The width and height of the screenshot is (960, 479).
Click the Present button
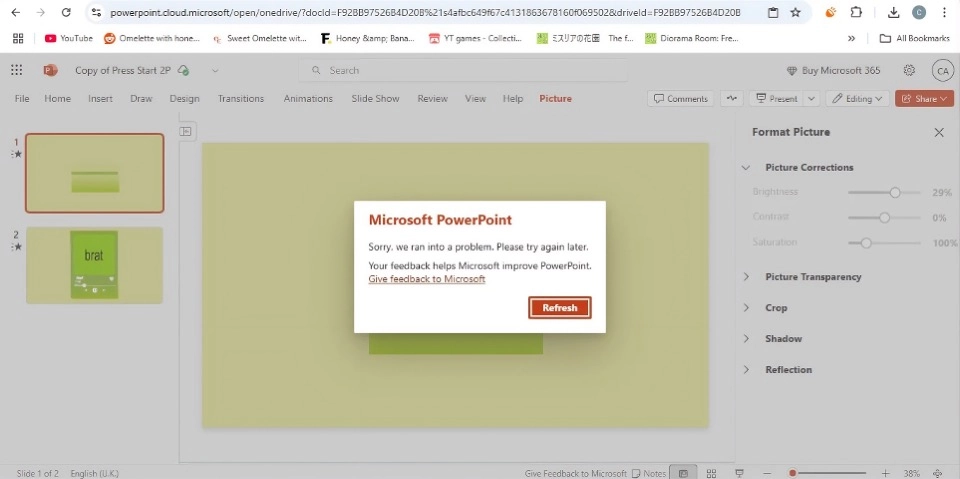776,99
